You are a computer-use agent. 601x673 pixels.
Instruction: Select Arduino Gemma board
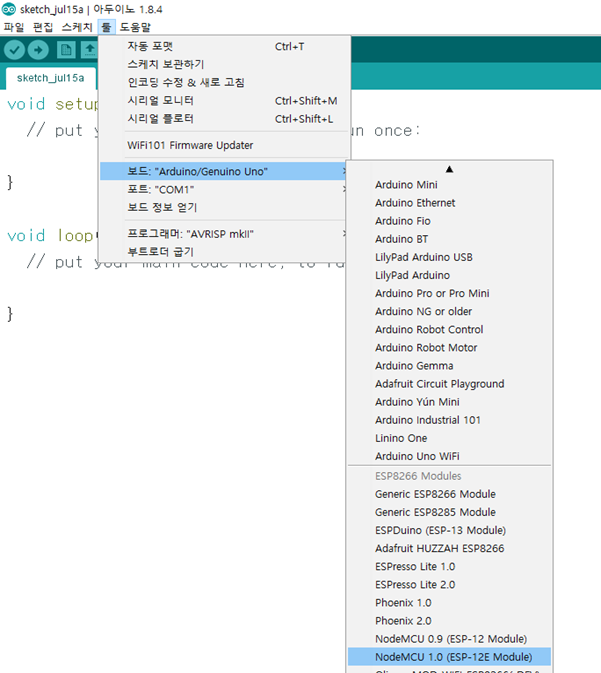(449, 366)
